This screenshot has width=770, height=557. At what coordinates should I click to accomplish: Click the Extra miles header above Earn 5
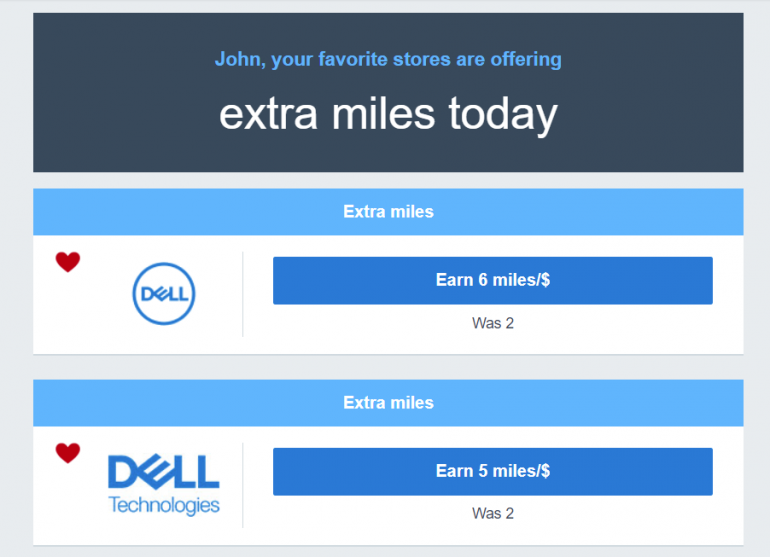[x=388, y=403]
